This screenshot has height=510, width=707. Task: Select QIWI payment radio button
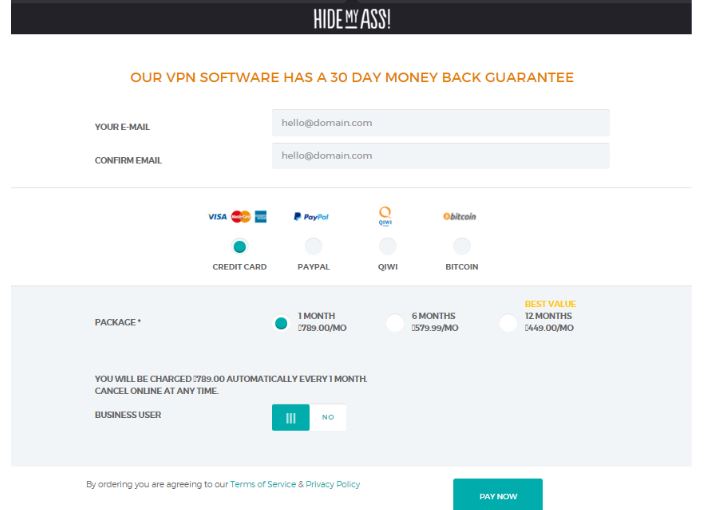point(388,246)
